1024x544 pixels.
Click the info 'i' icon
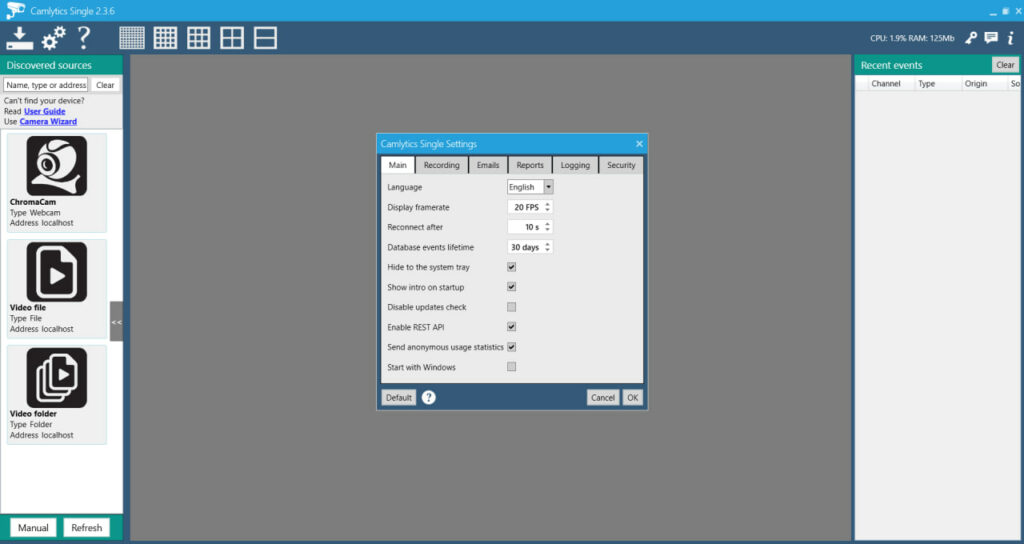pyautogui.click(x=1010, y=38)
